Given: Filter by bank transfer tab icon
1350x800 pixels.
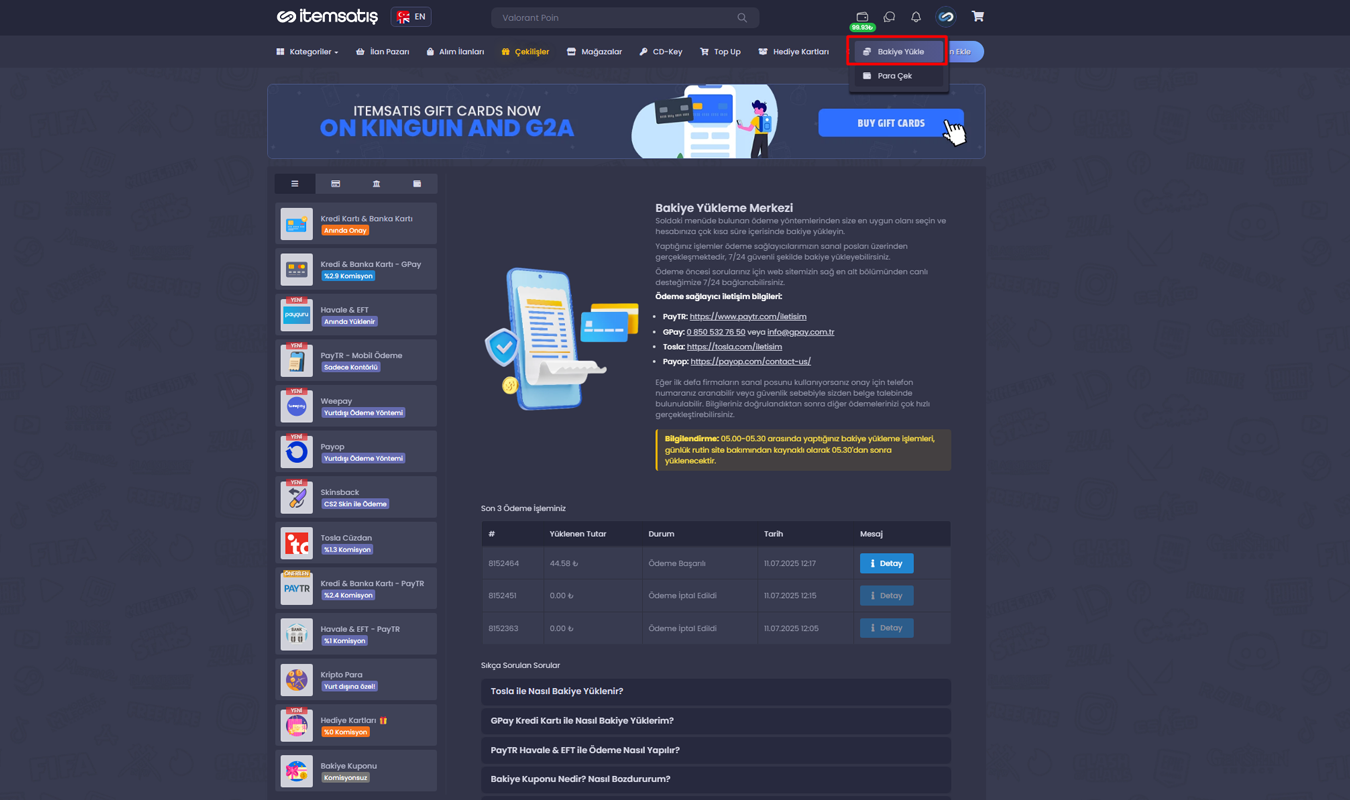Looking at the screenshot, I should pyautogui.click(x=377, y=184).
